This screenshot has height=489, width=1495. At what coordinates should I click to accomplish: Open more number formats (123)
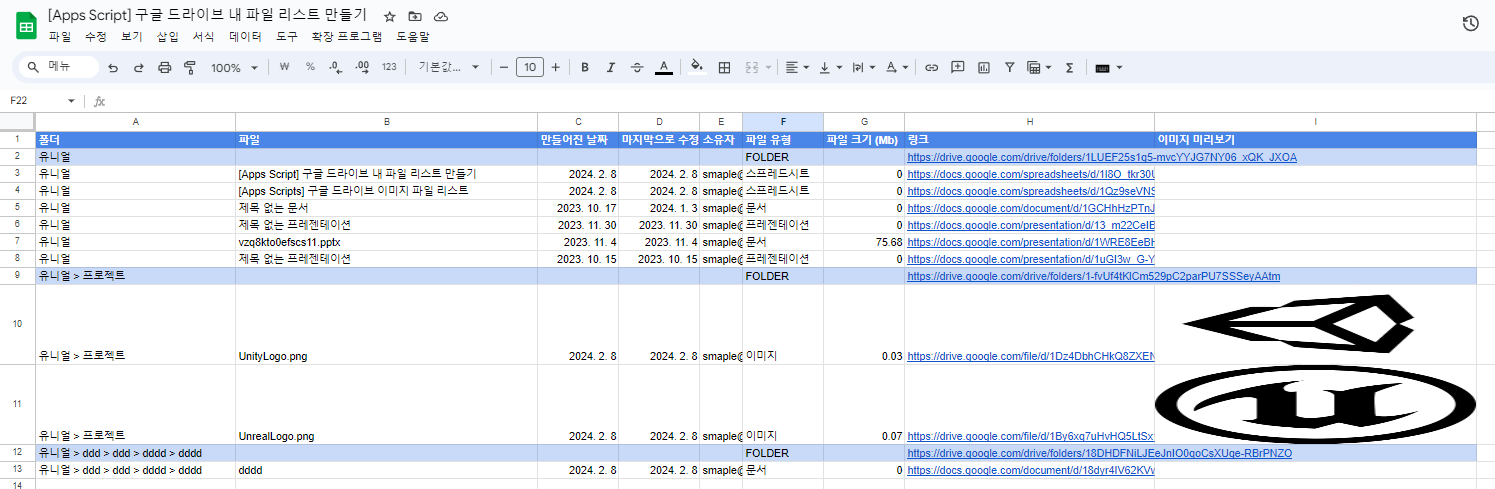389,67
